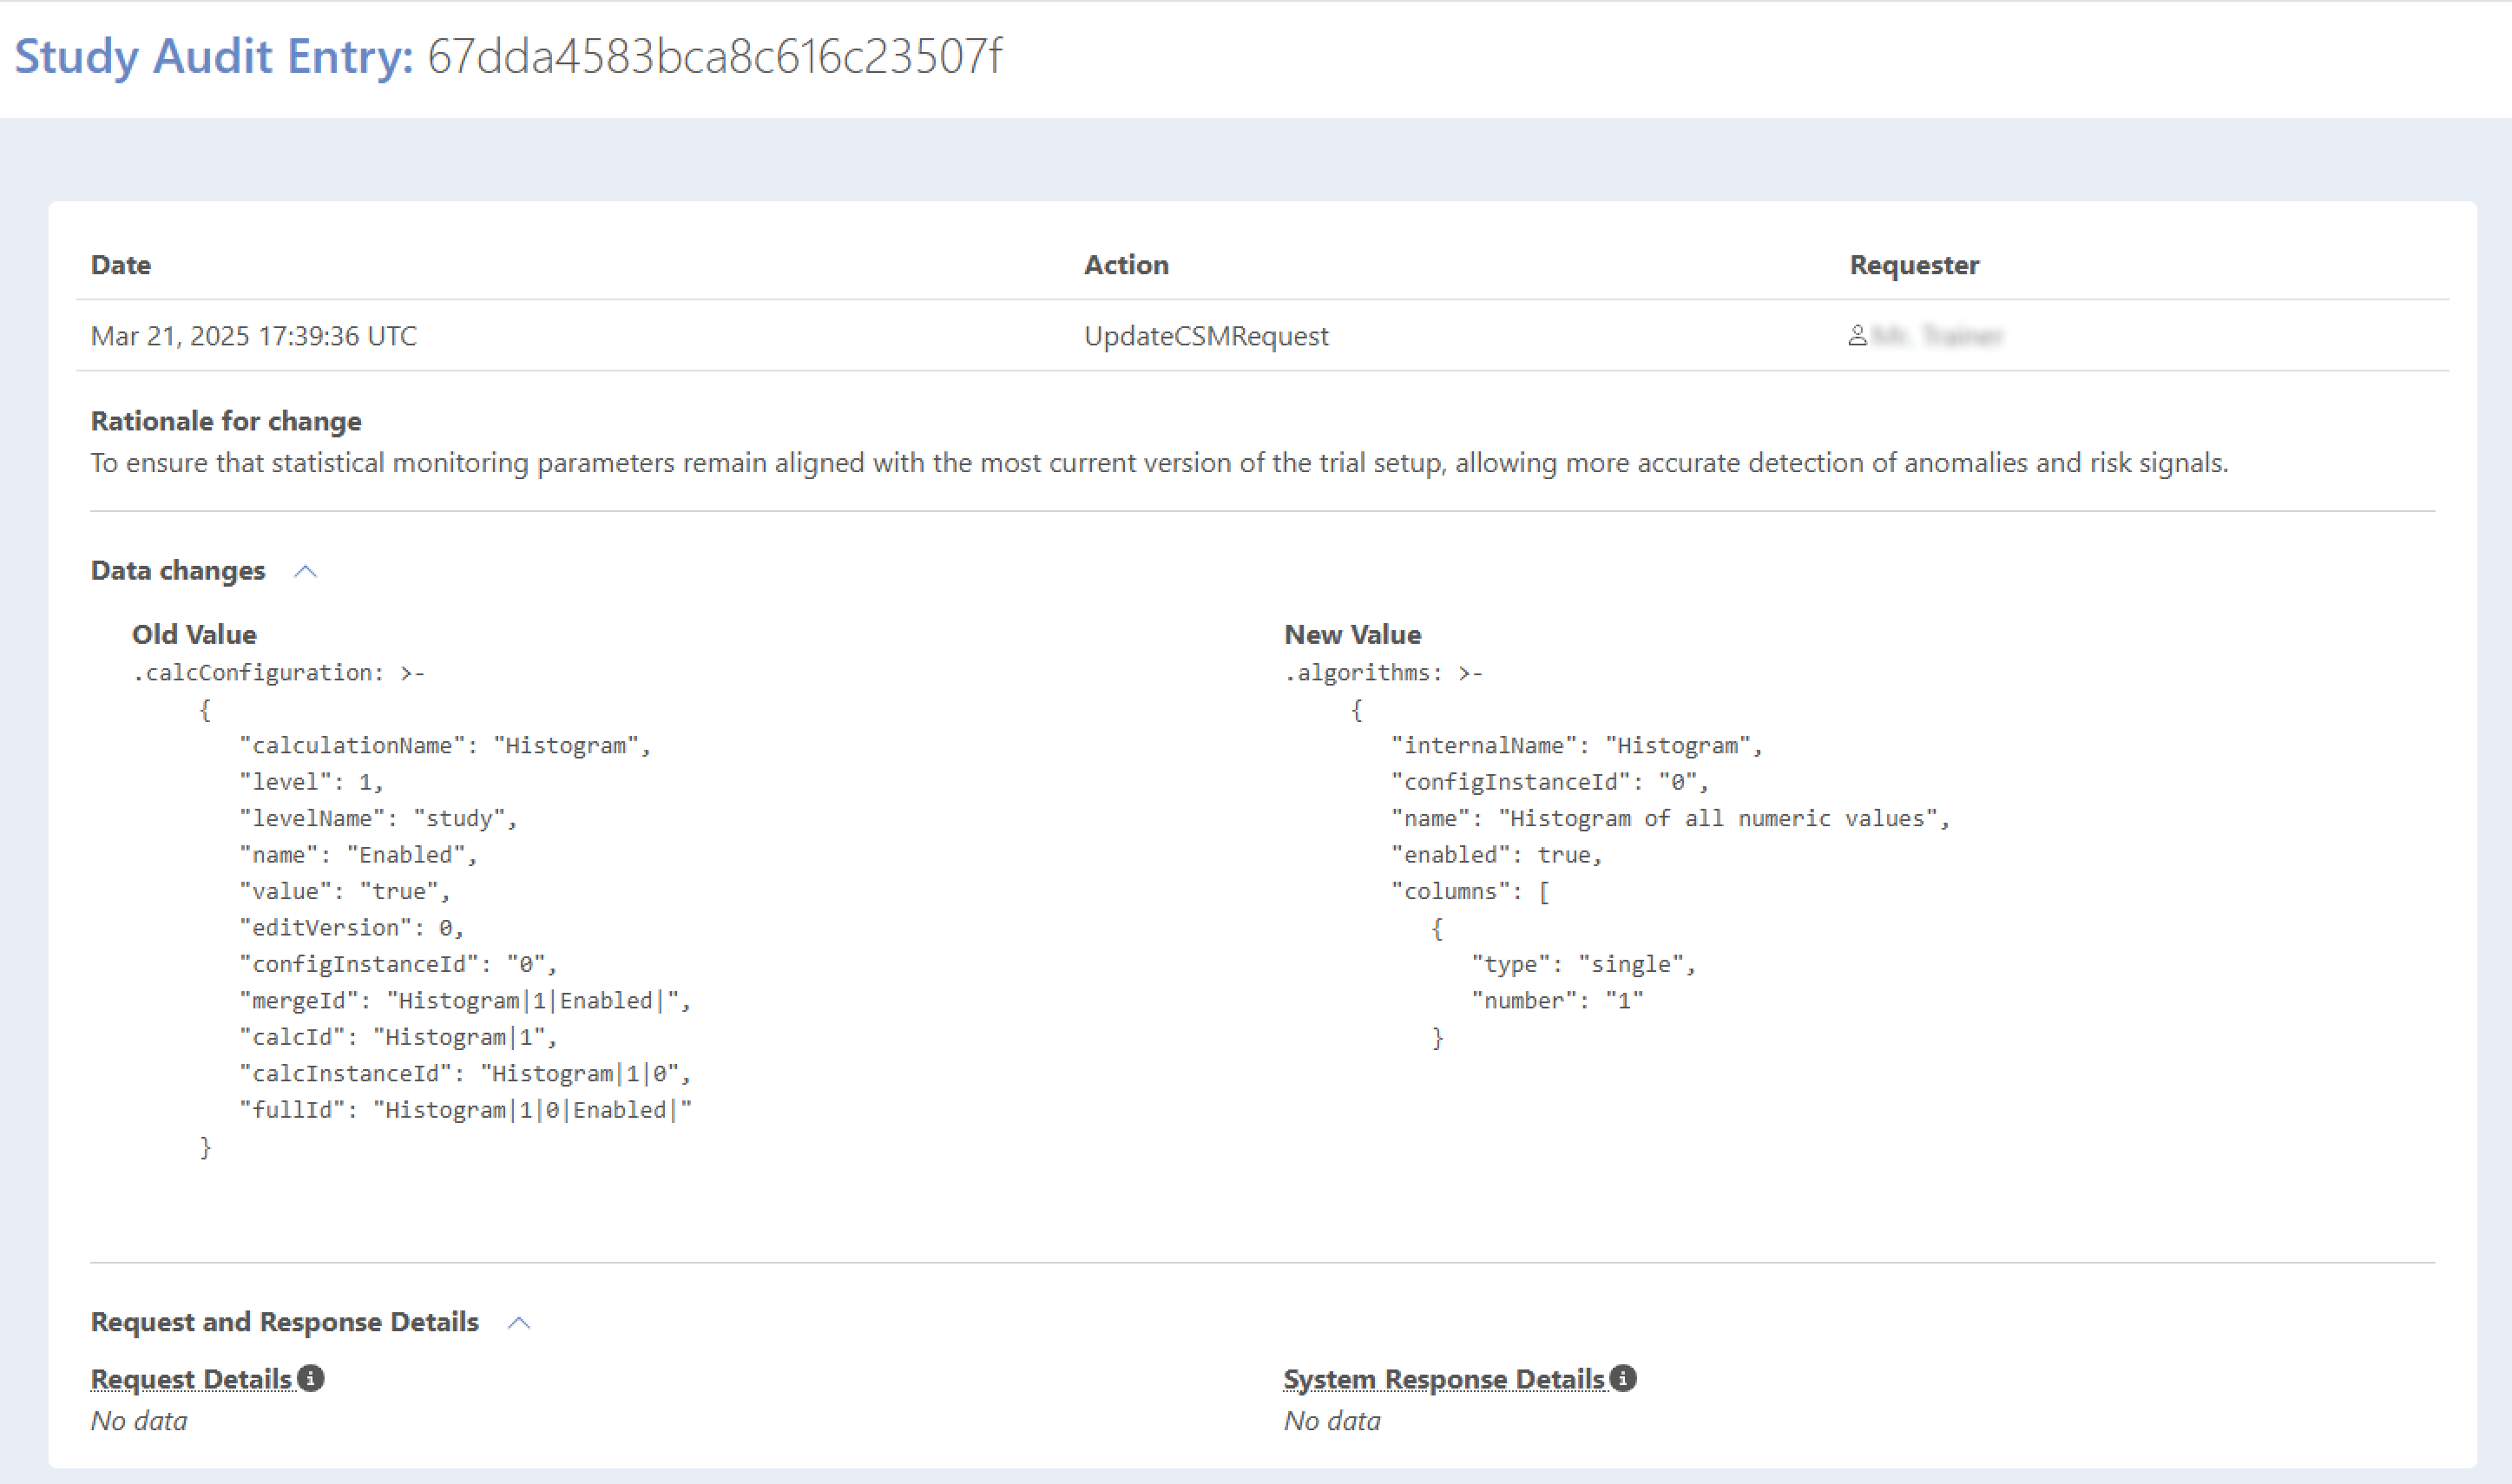Image resolution: width=2512 pixels, height=1484 pixels.
Task: Select the Requester column header
Action: 1914,265
